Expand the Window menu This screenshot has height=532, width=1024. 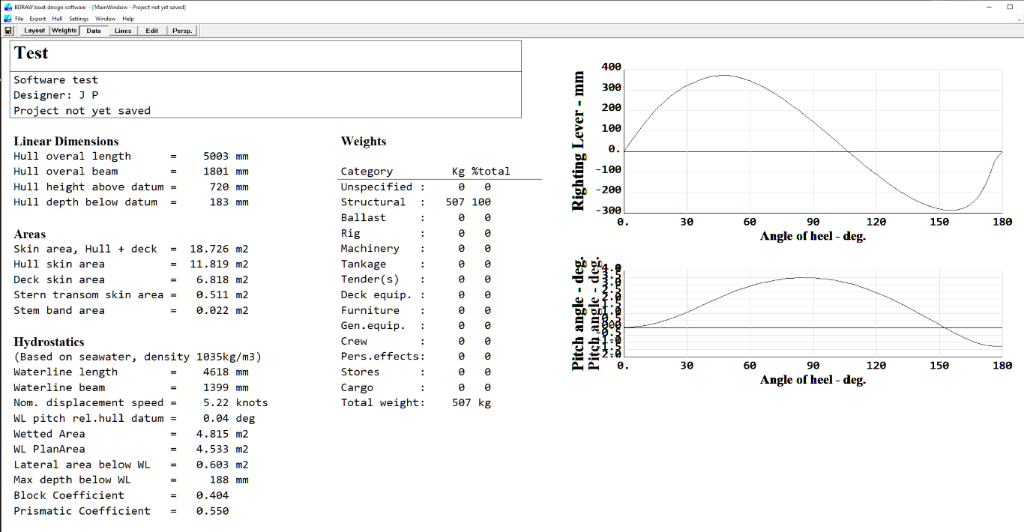pos(105,19)
